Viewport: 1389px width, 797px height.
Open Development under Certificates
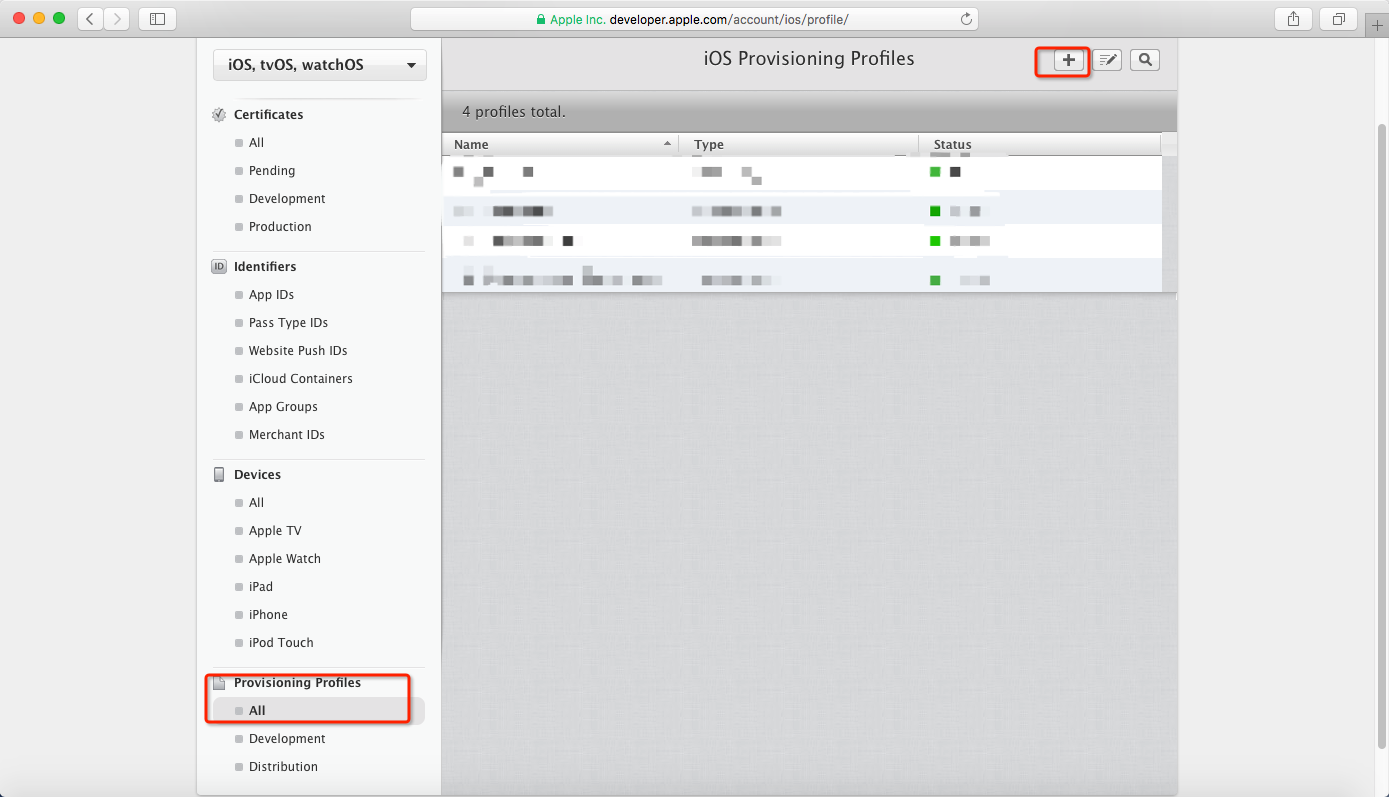[287, 199]
